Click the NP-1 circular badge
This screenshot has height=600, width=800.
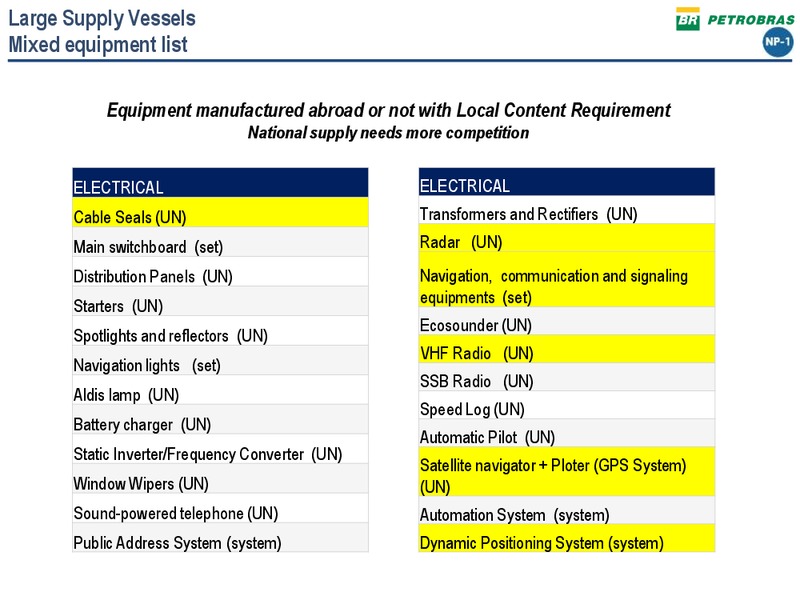[778, 42]
